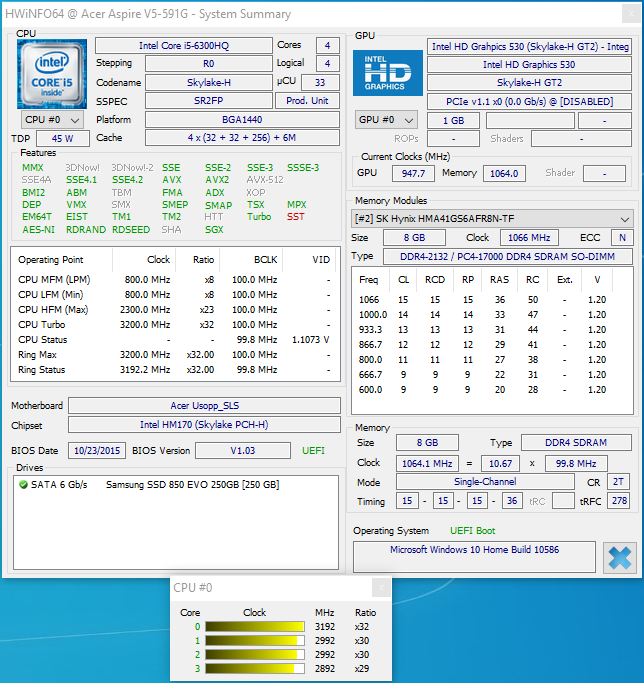The image size is (644, 683).
Task: Close the CPU #0 clock window
Action: 381,588
